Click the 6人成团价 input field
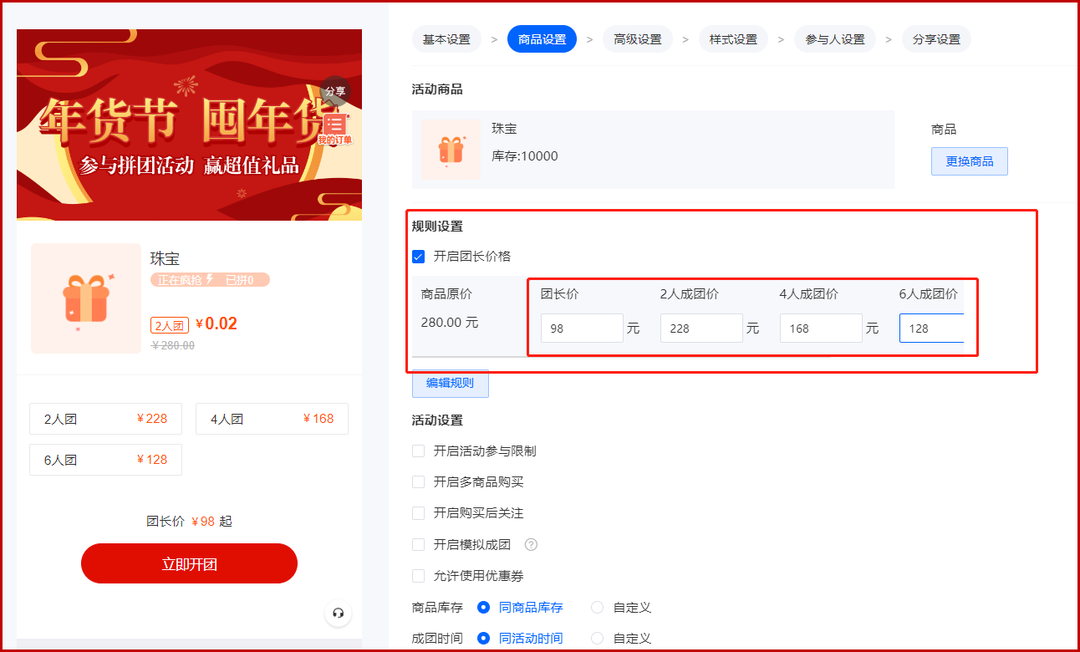 pos(932,328)
